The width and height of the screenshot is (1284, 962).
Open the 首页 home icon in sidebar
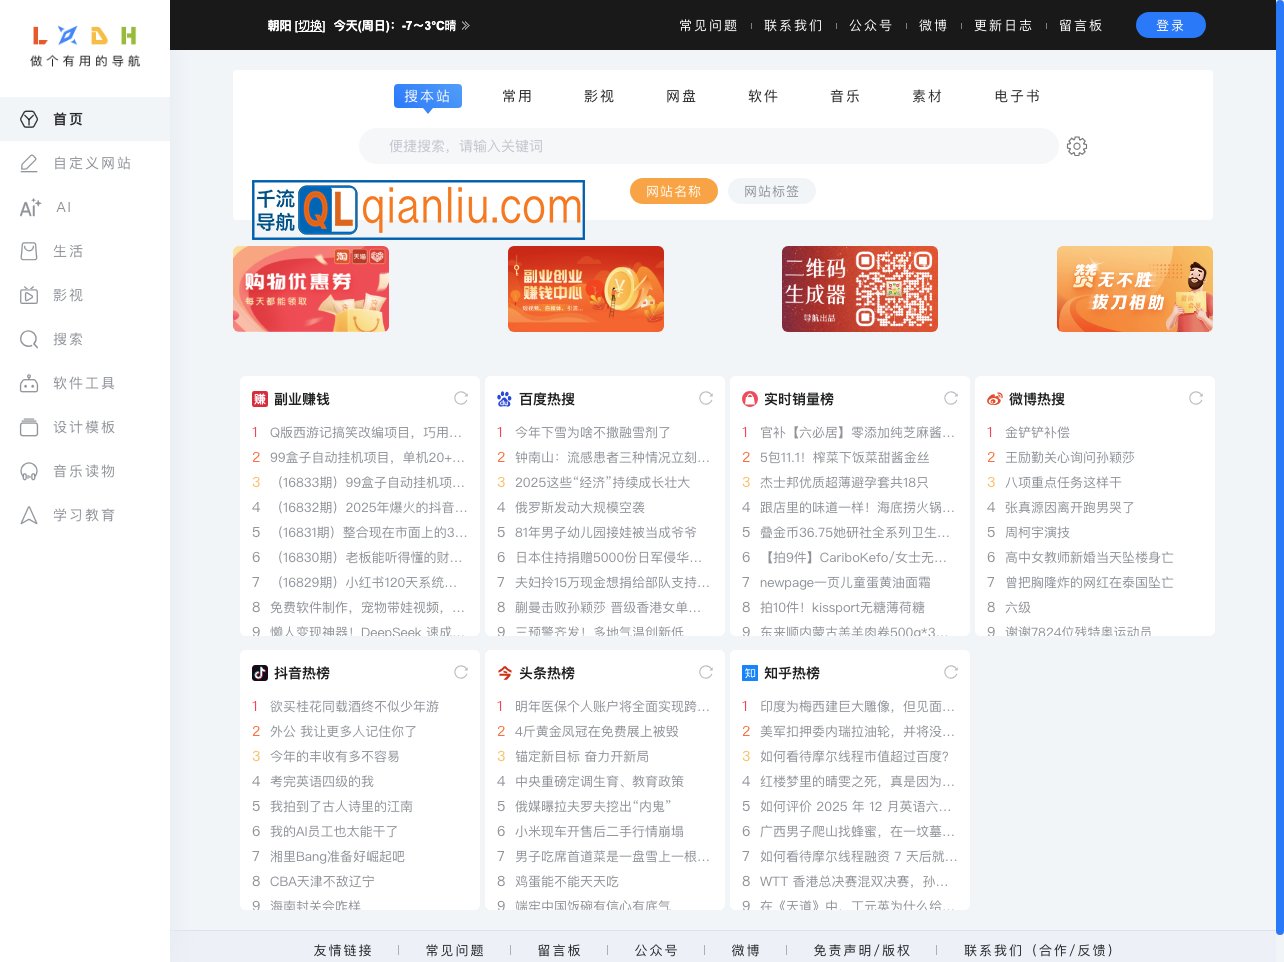point(29,119)
